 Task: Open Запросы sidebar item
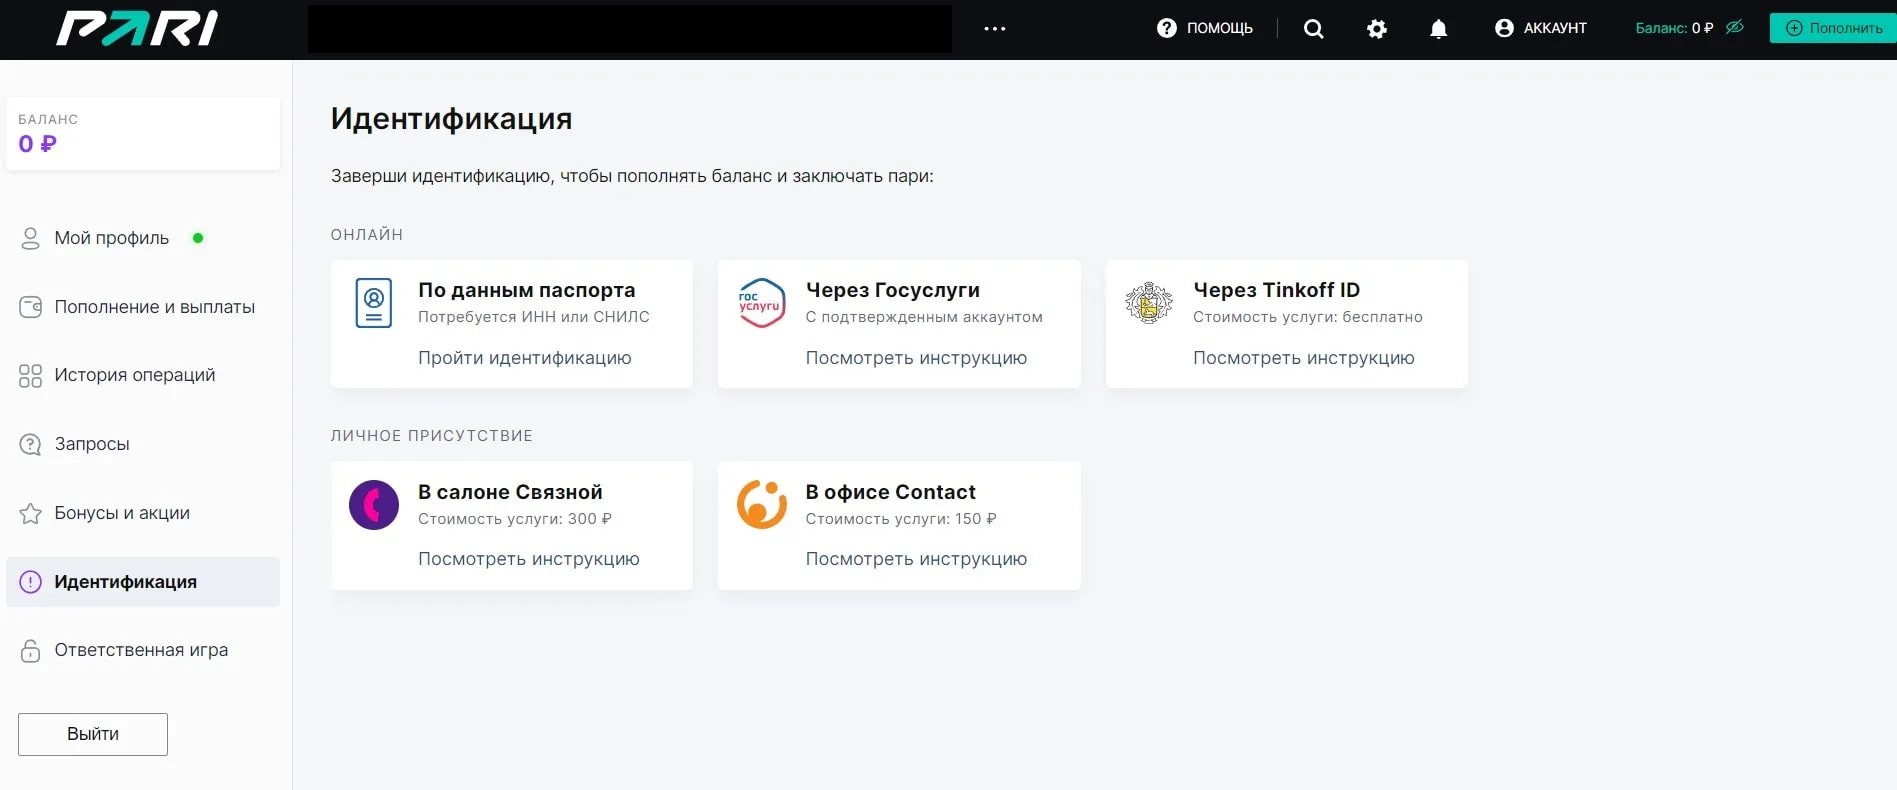pos(143,444)
